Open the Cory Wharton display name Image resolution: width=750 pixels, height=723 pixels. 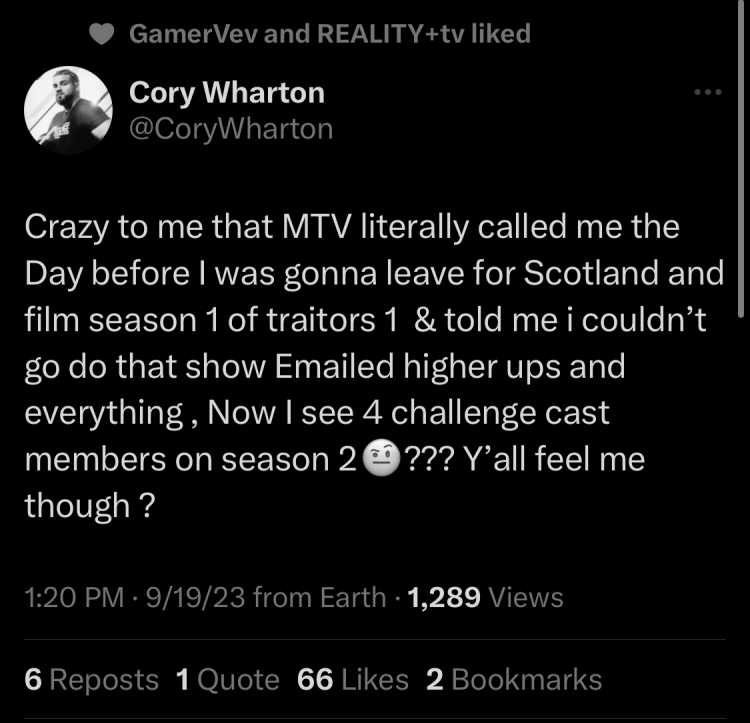(227, 93)
